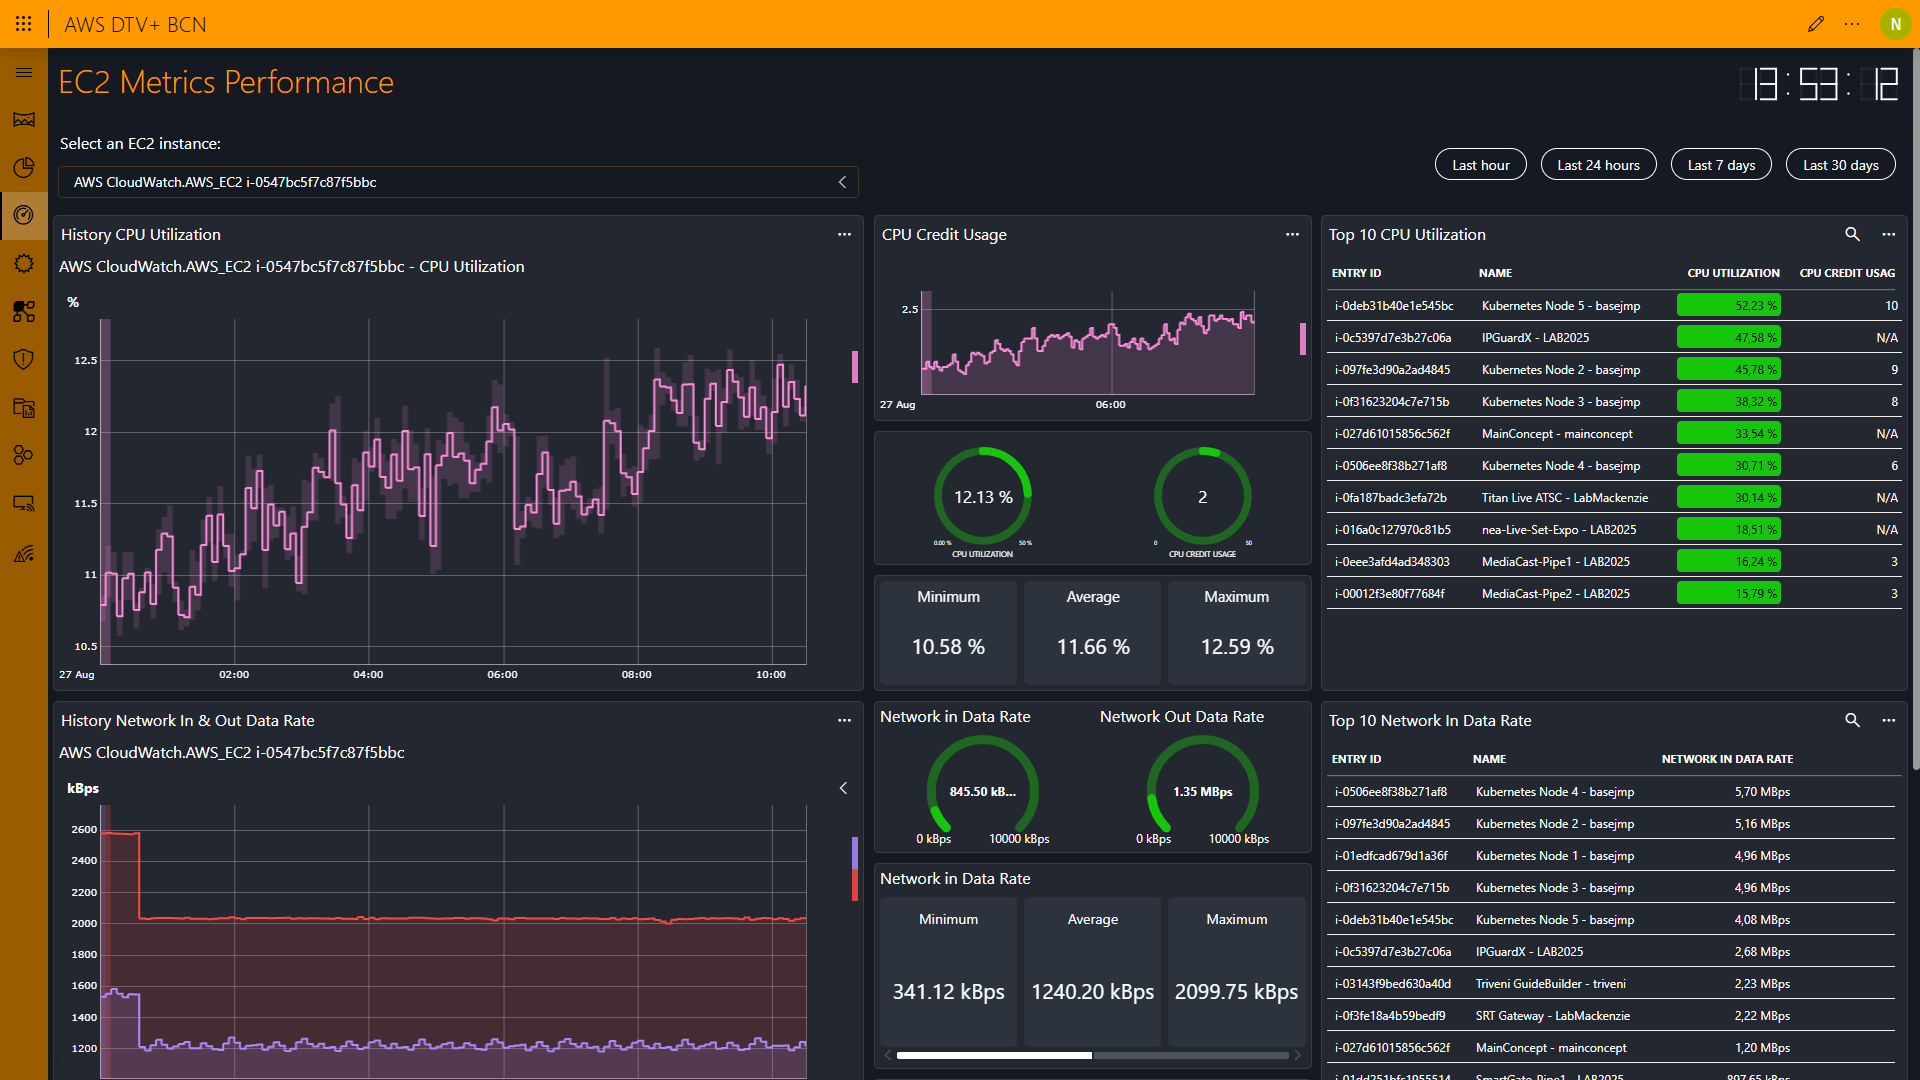
Task: Open History CPU Utilization options menu
Action: (x=844, y=234)
